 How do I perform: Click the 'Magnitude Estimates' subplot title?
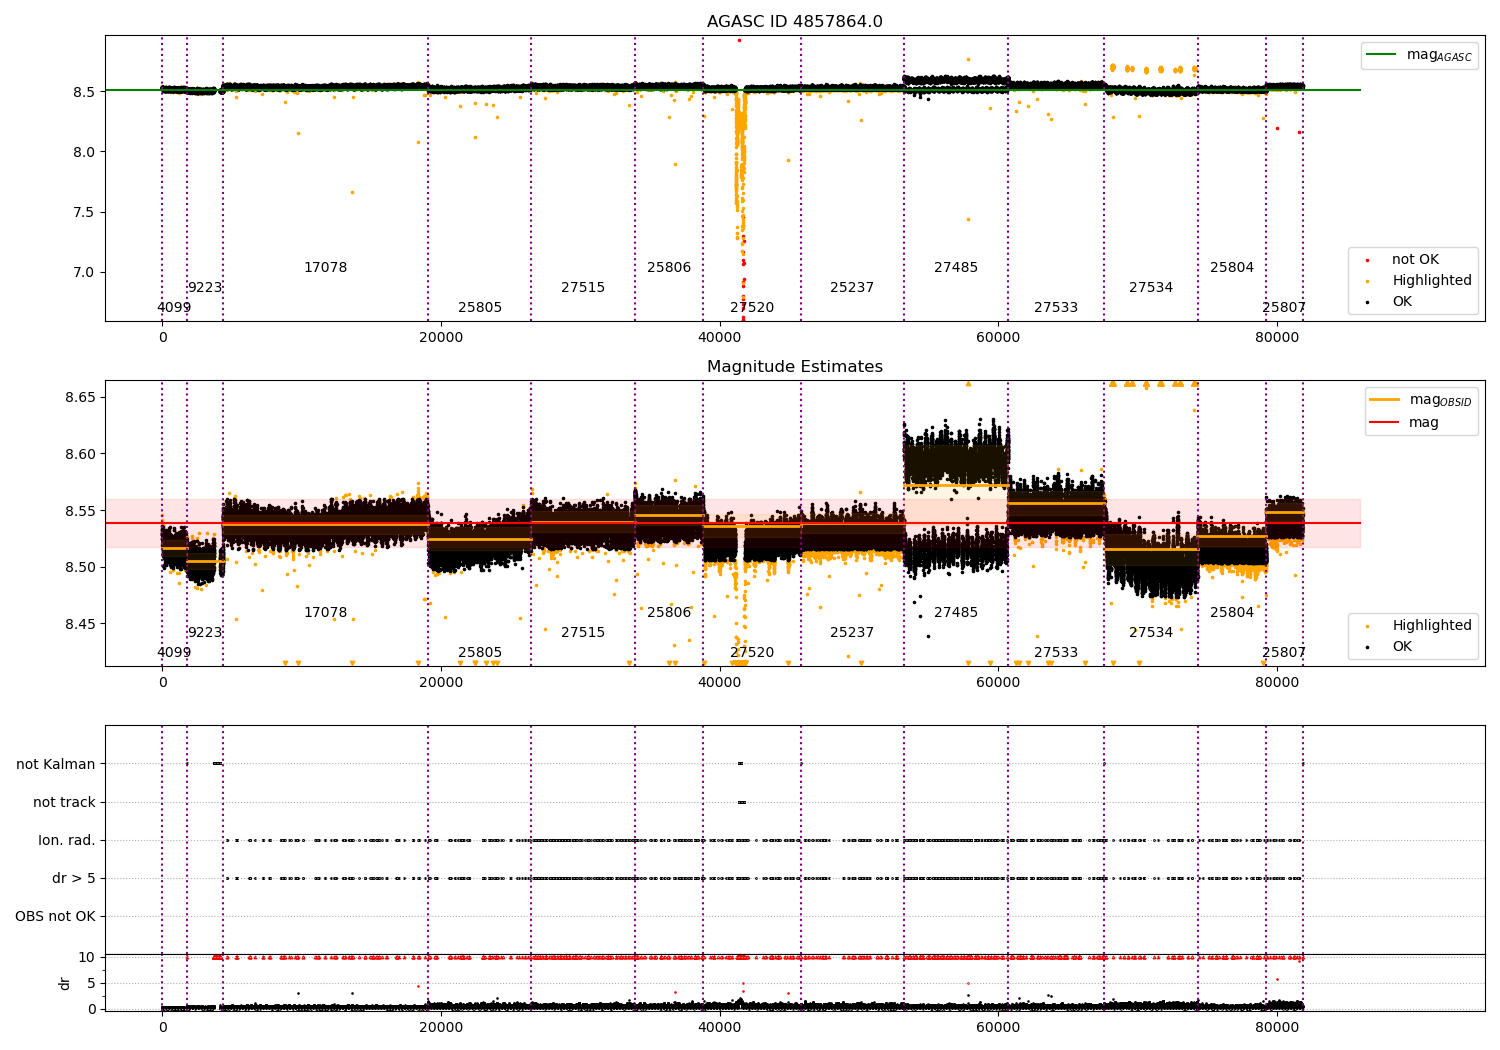tap(794, 367)
